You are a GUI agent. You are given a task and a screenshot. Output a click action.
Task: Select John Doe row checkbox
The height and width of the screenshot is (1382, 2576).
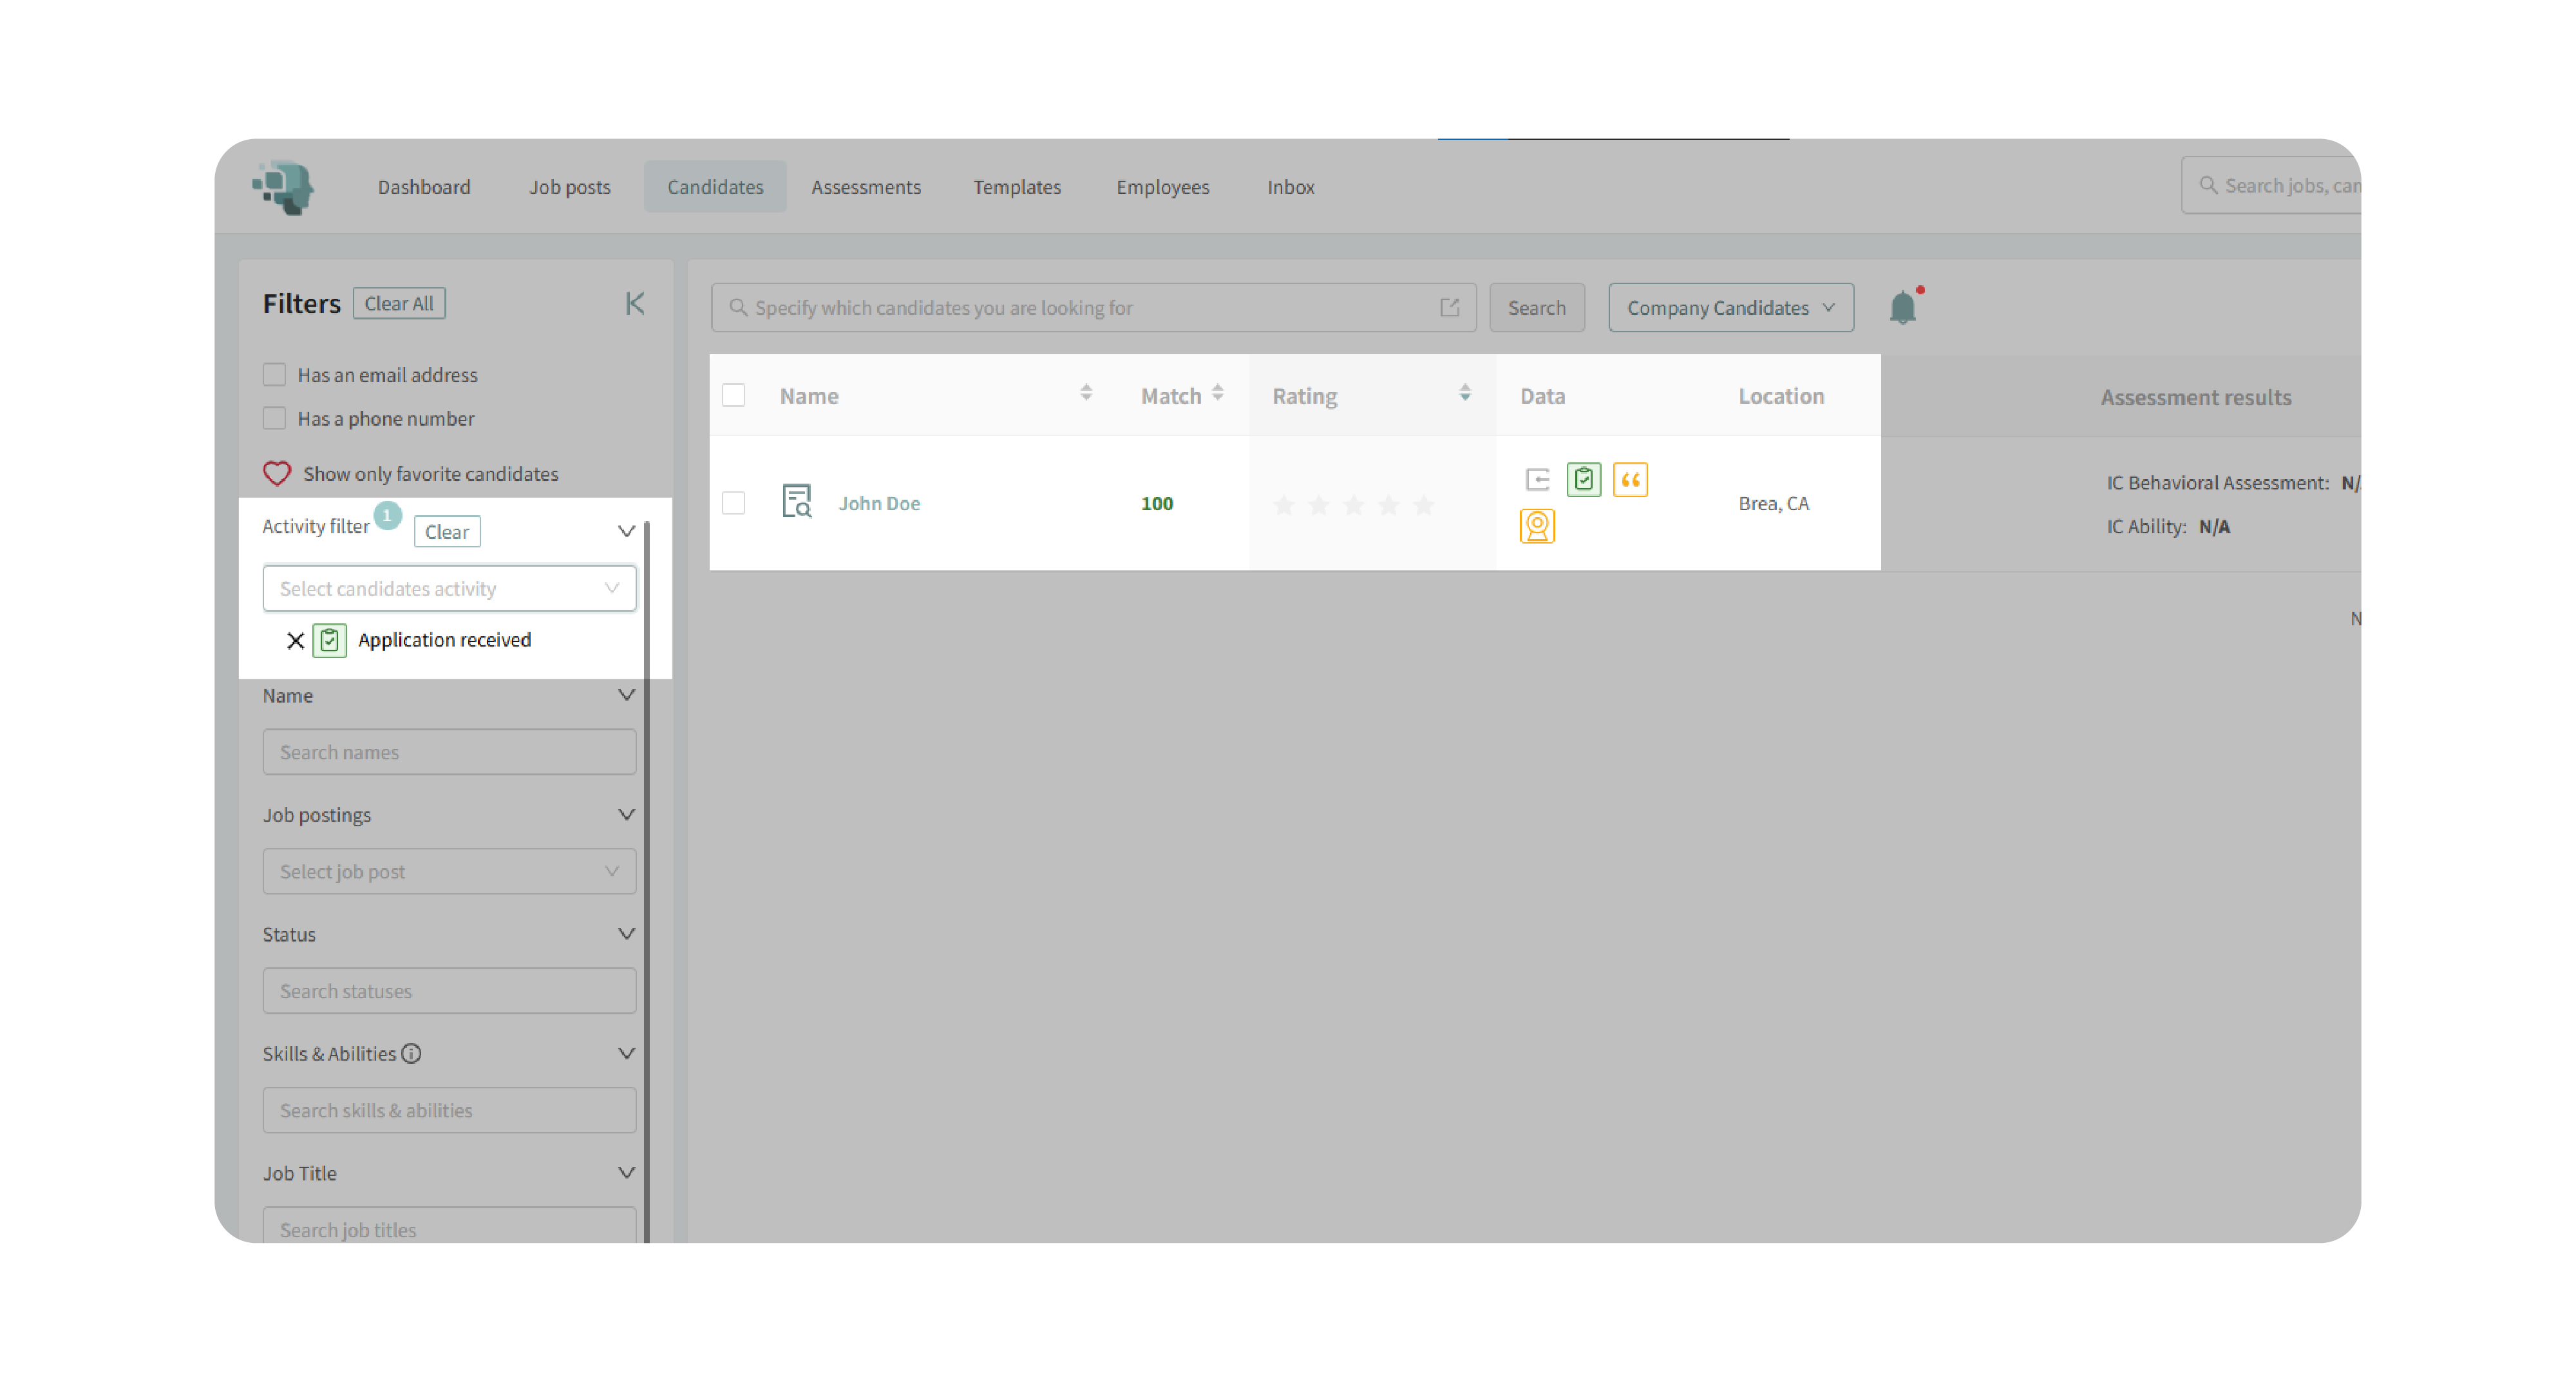[x=734, y=502]
